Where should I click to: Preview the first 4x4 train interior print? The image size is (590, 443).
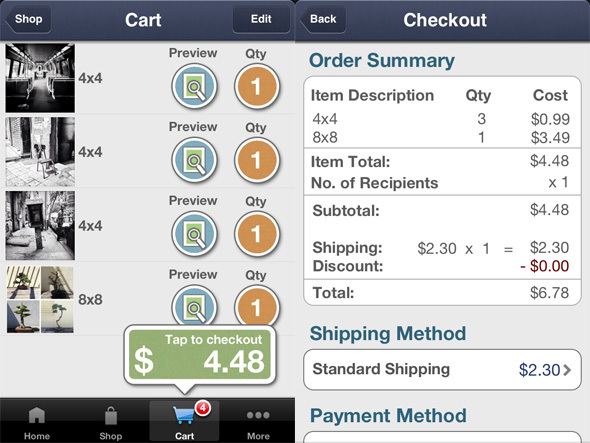click(x=194, y=86)
